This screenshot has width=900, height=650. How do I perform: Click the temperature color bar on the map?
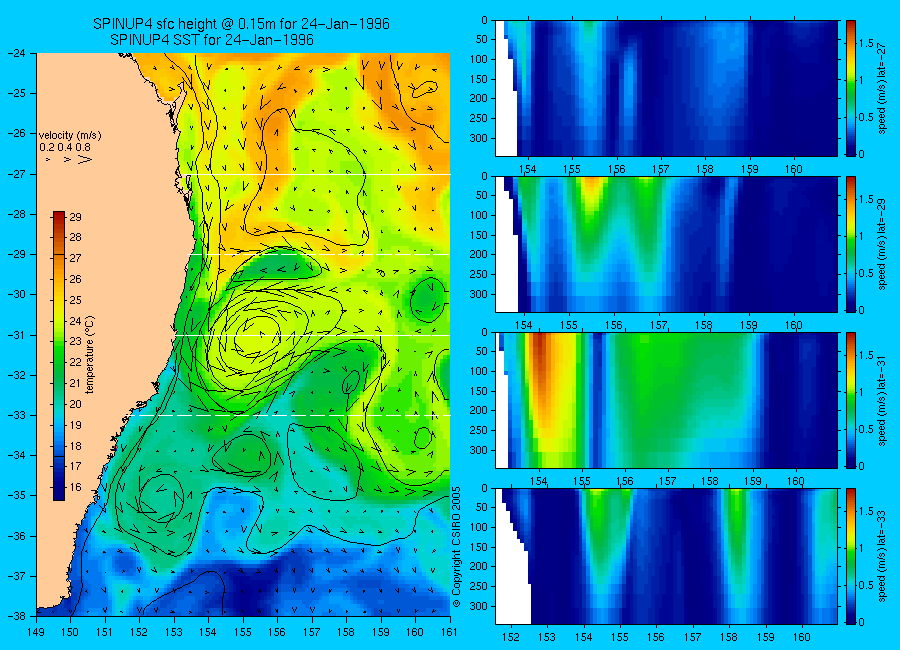[x=59, y=356]
